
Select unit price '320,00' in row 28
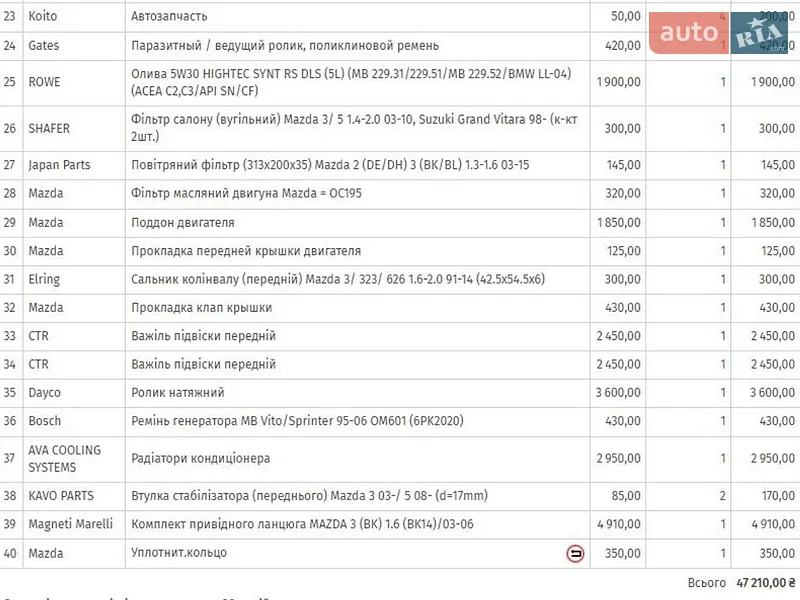[623, 193]
